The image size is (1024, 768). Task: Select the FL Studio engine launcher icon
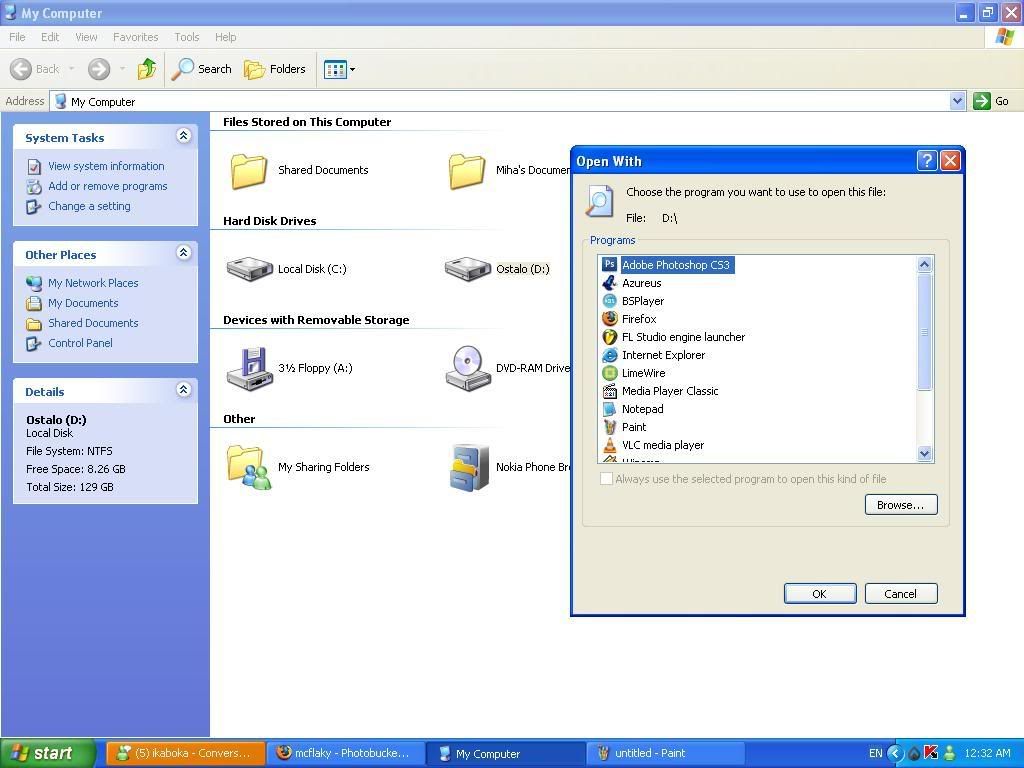[x=609, y=337]
